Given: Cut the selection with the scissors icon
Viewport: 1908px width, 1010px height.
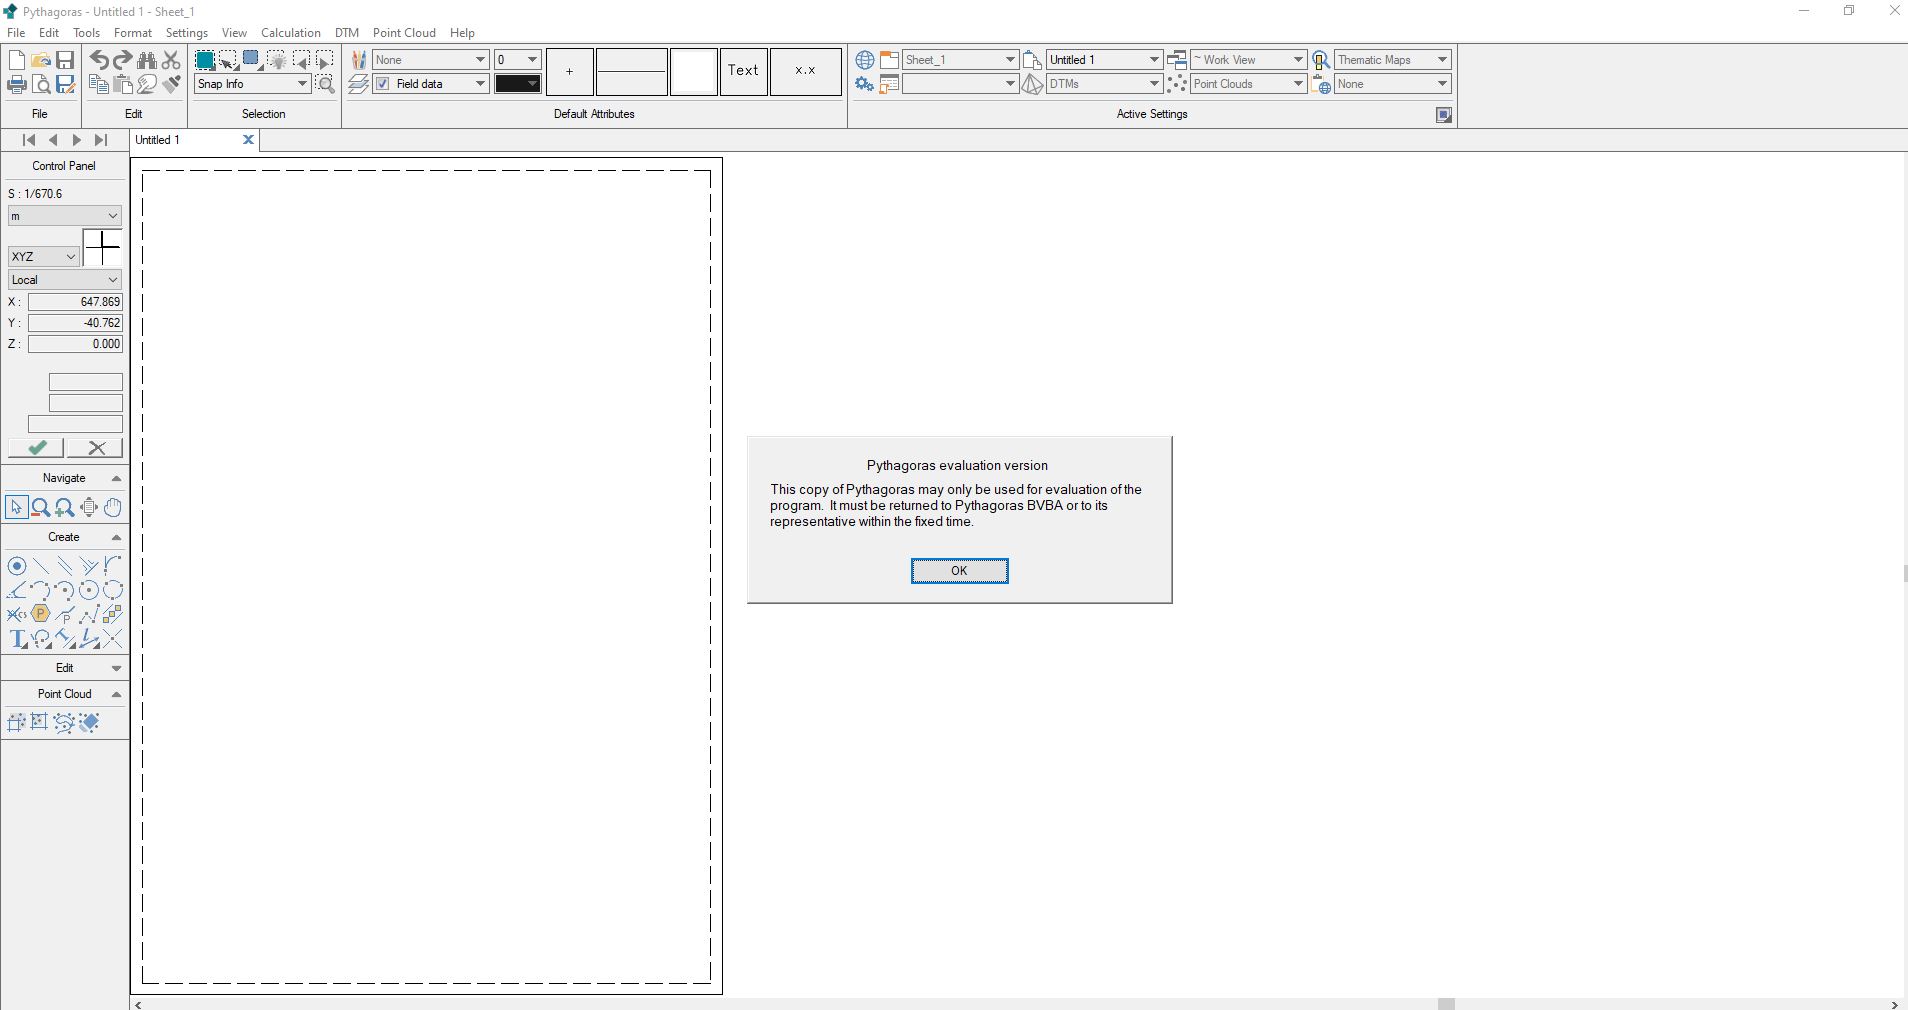Looking at the screenshot, I should click(x=171, y=61).
